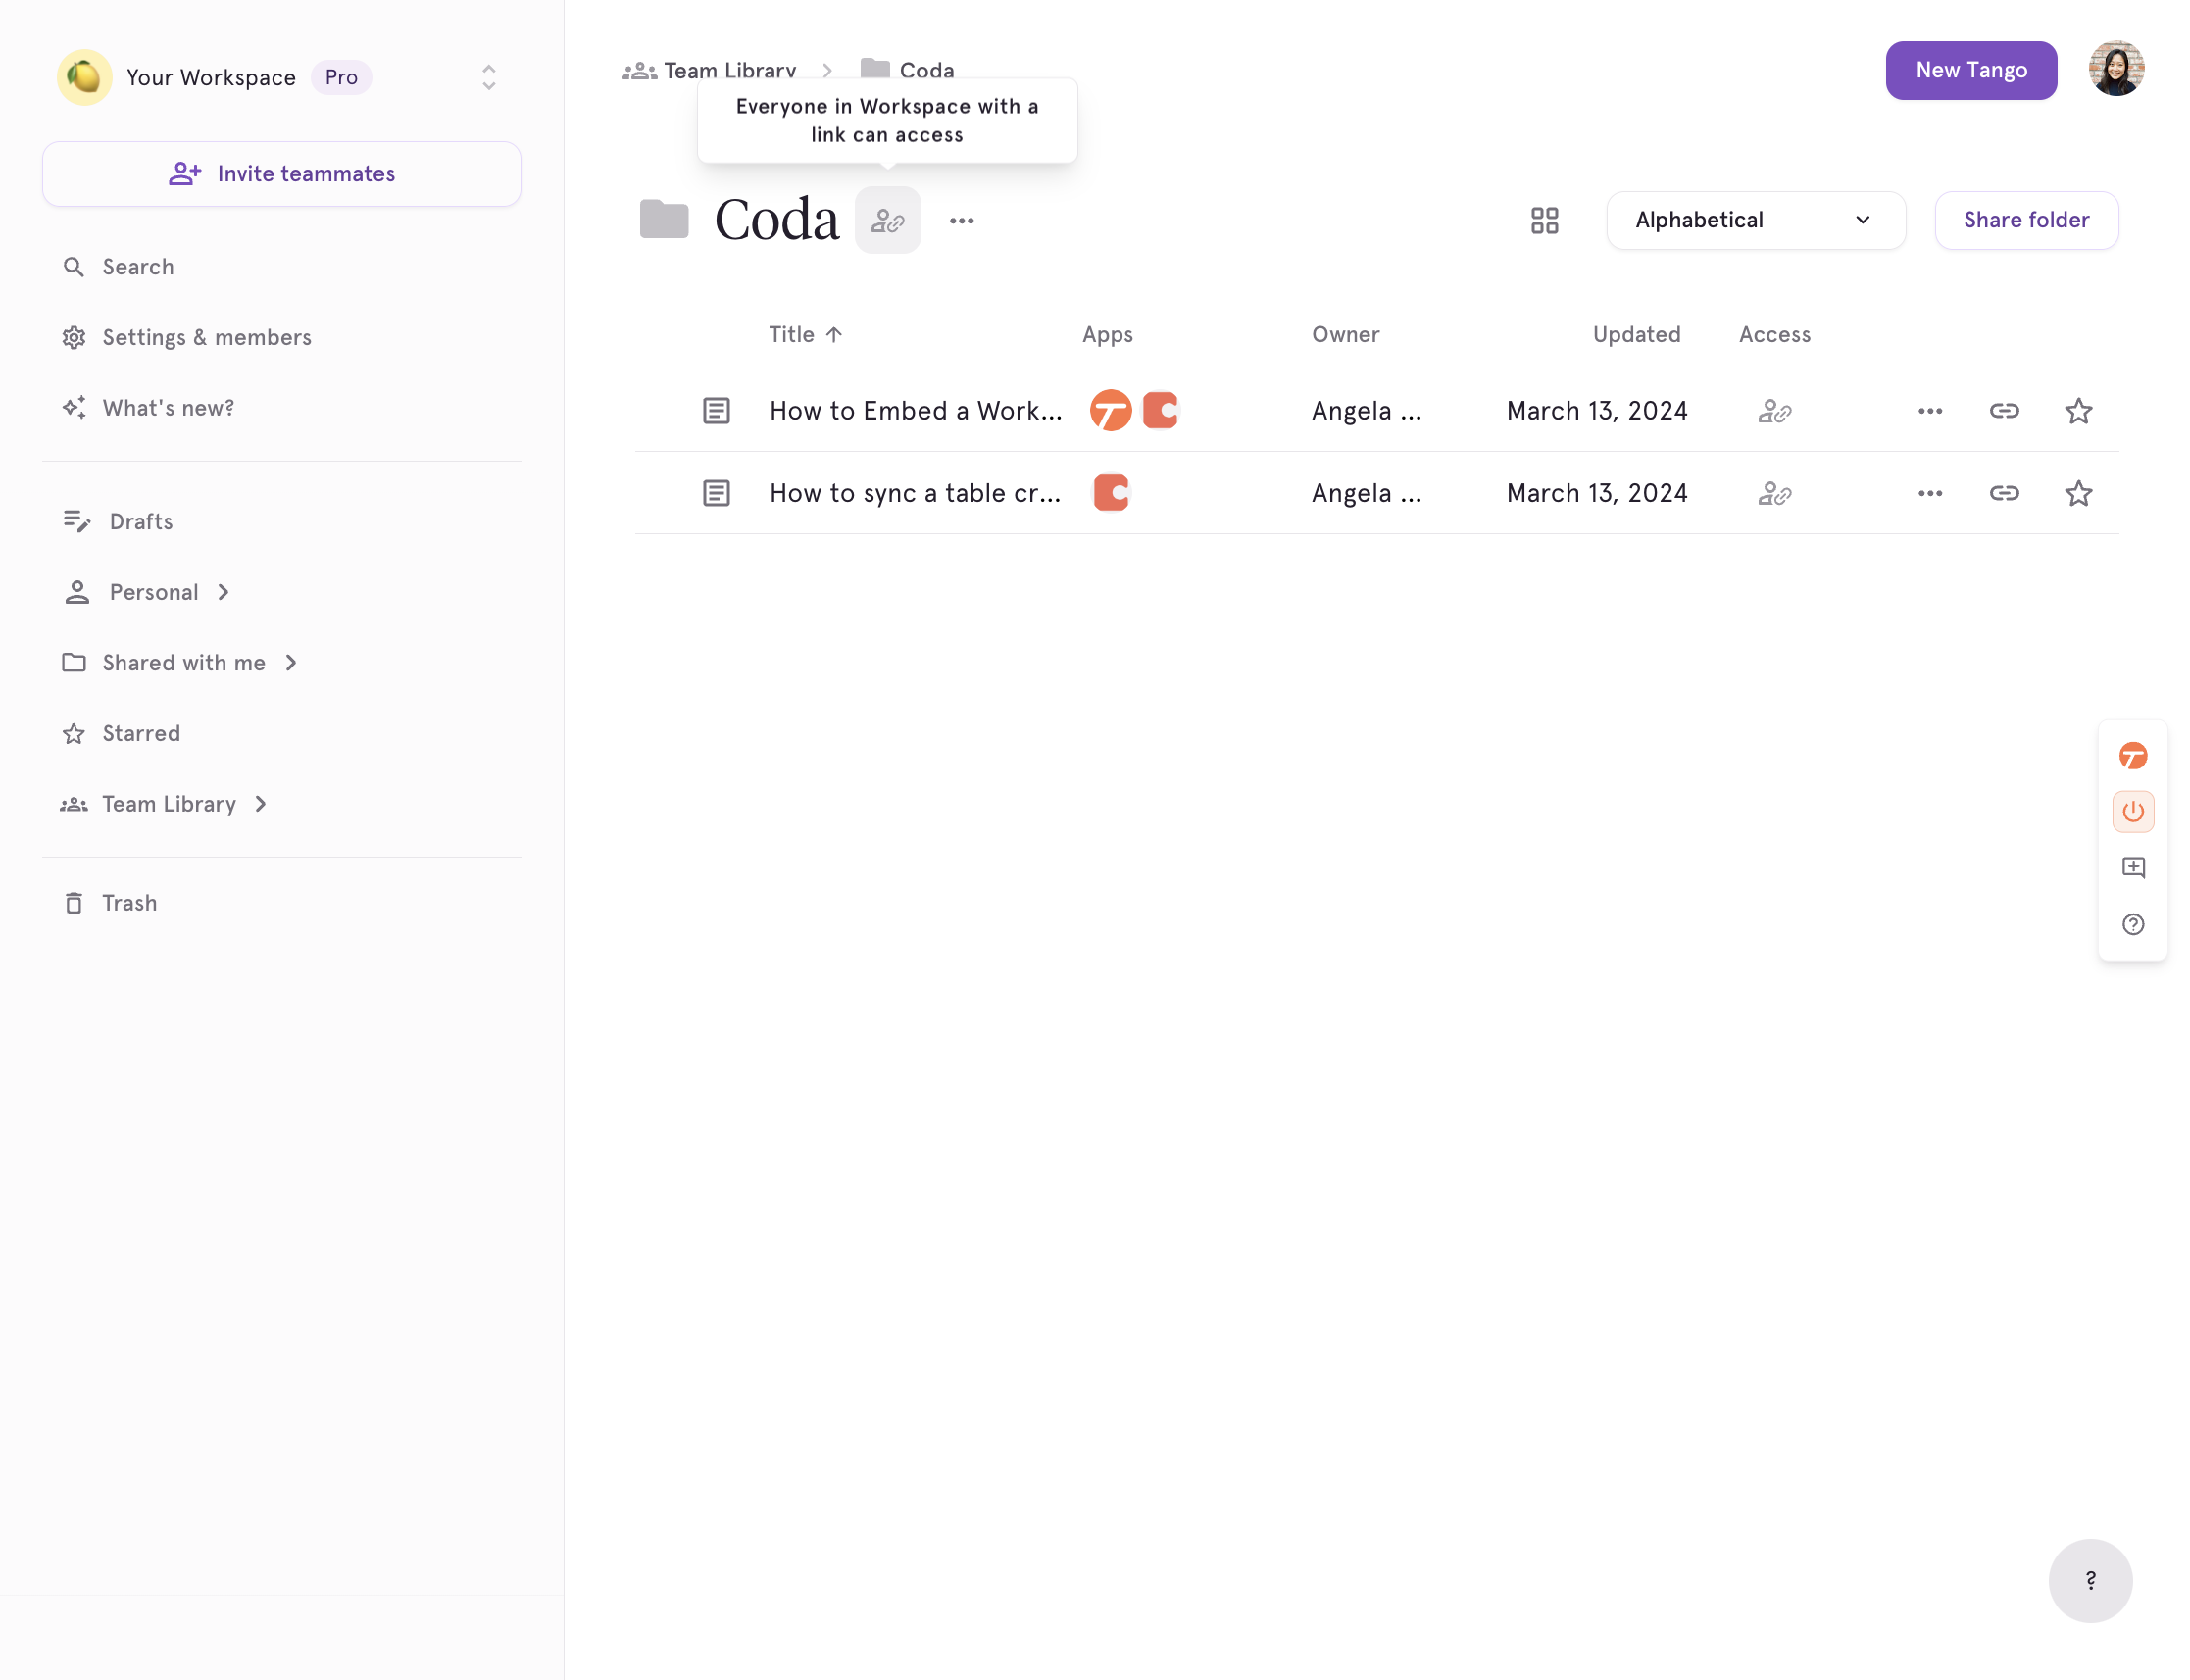Click the access icon for How to Embed row
The image size is (2190, 1680).
(x=1774, y=411)
